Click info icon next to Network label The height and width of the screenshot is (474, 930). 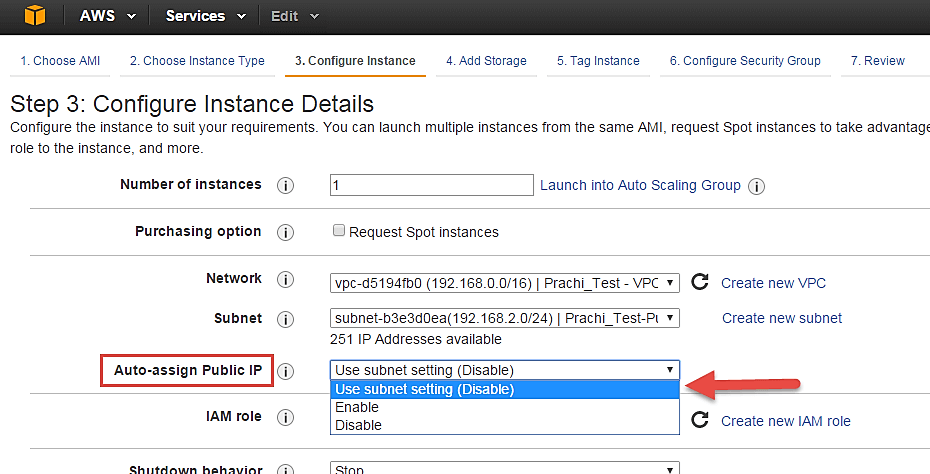tap(285, 280)
